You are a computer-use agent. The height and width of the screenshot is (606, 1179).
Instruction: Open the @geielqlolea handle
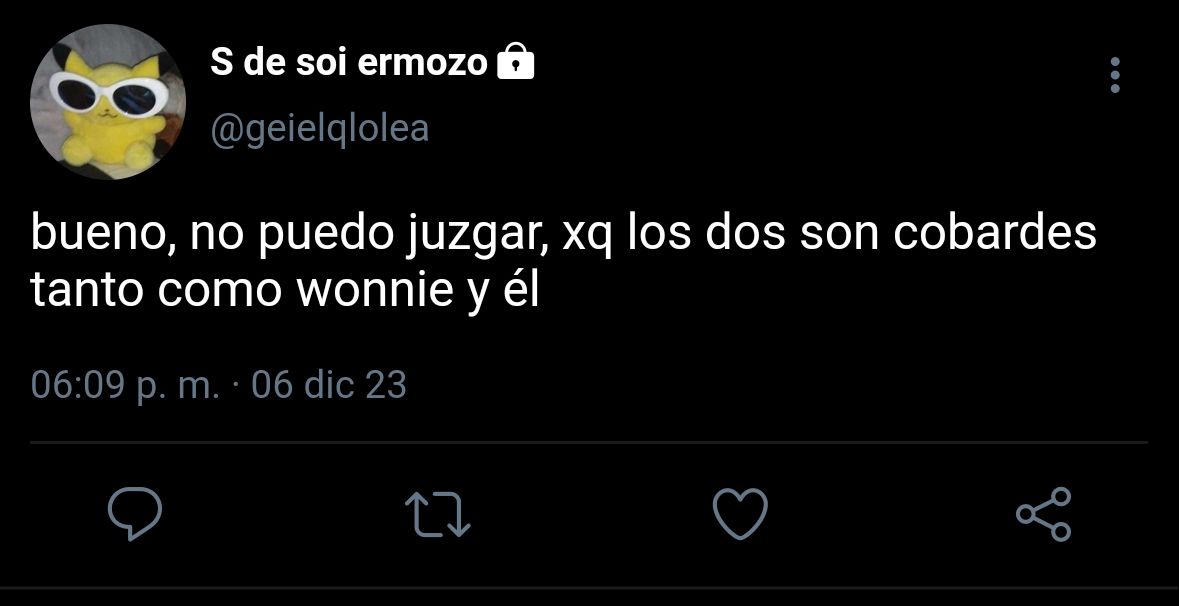tap(320, 129)
